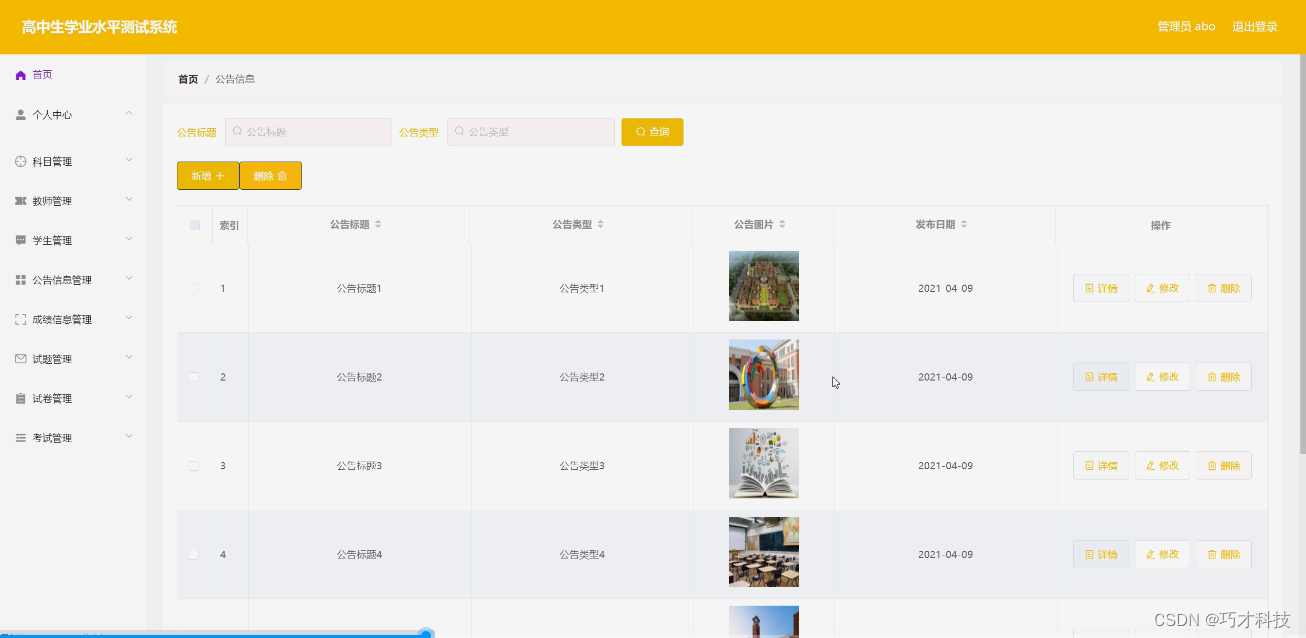
Task: Click 修改 for 公告标题2
Action: click(1162, 377)
